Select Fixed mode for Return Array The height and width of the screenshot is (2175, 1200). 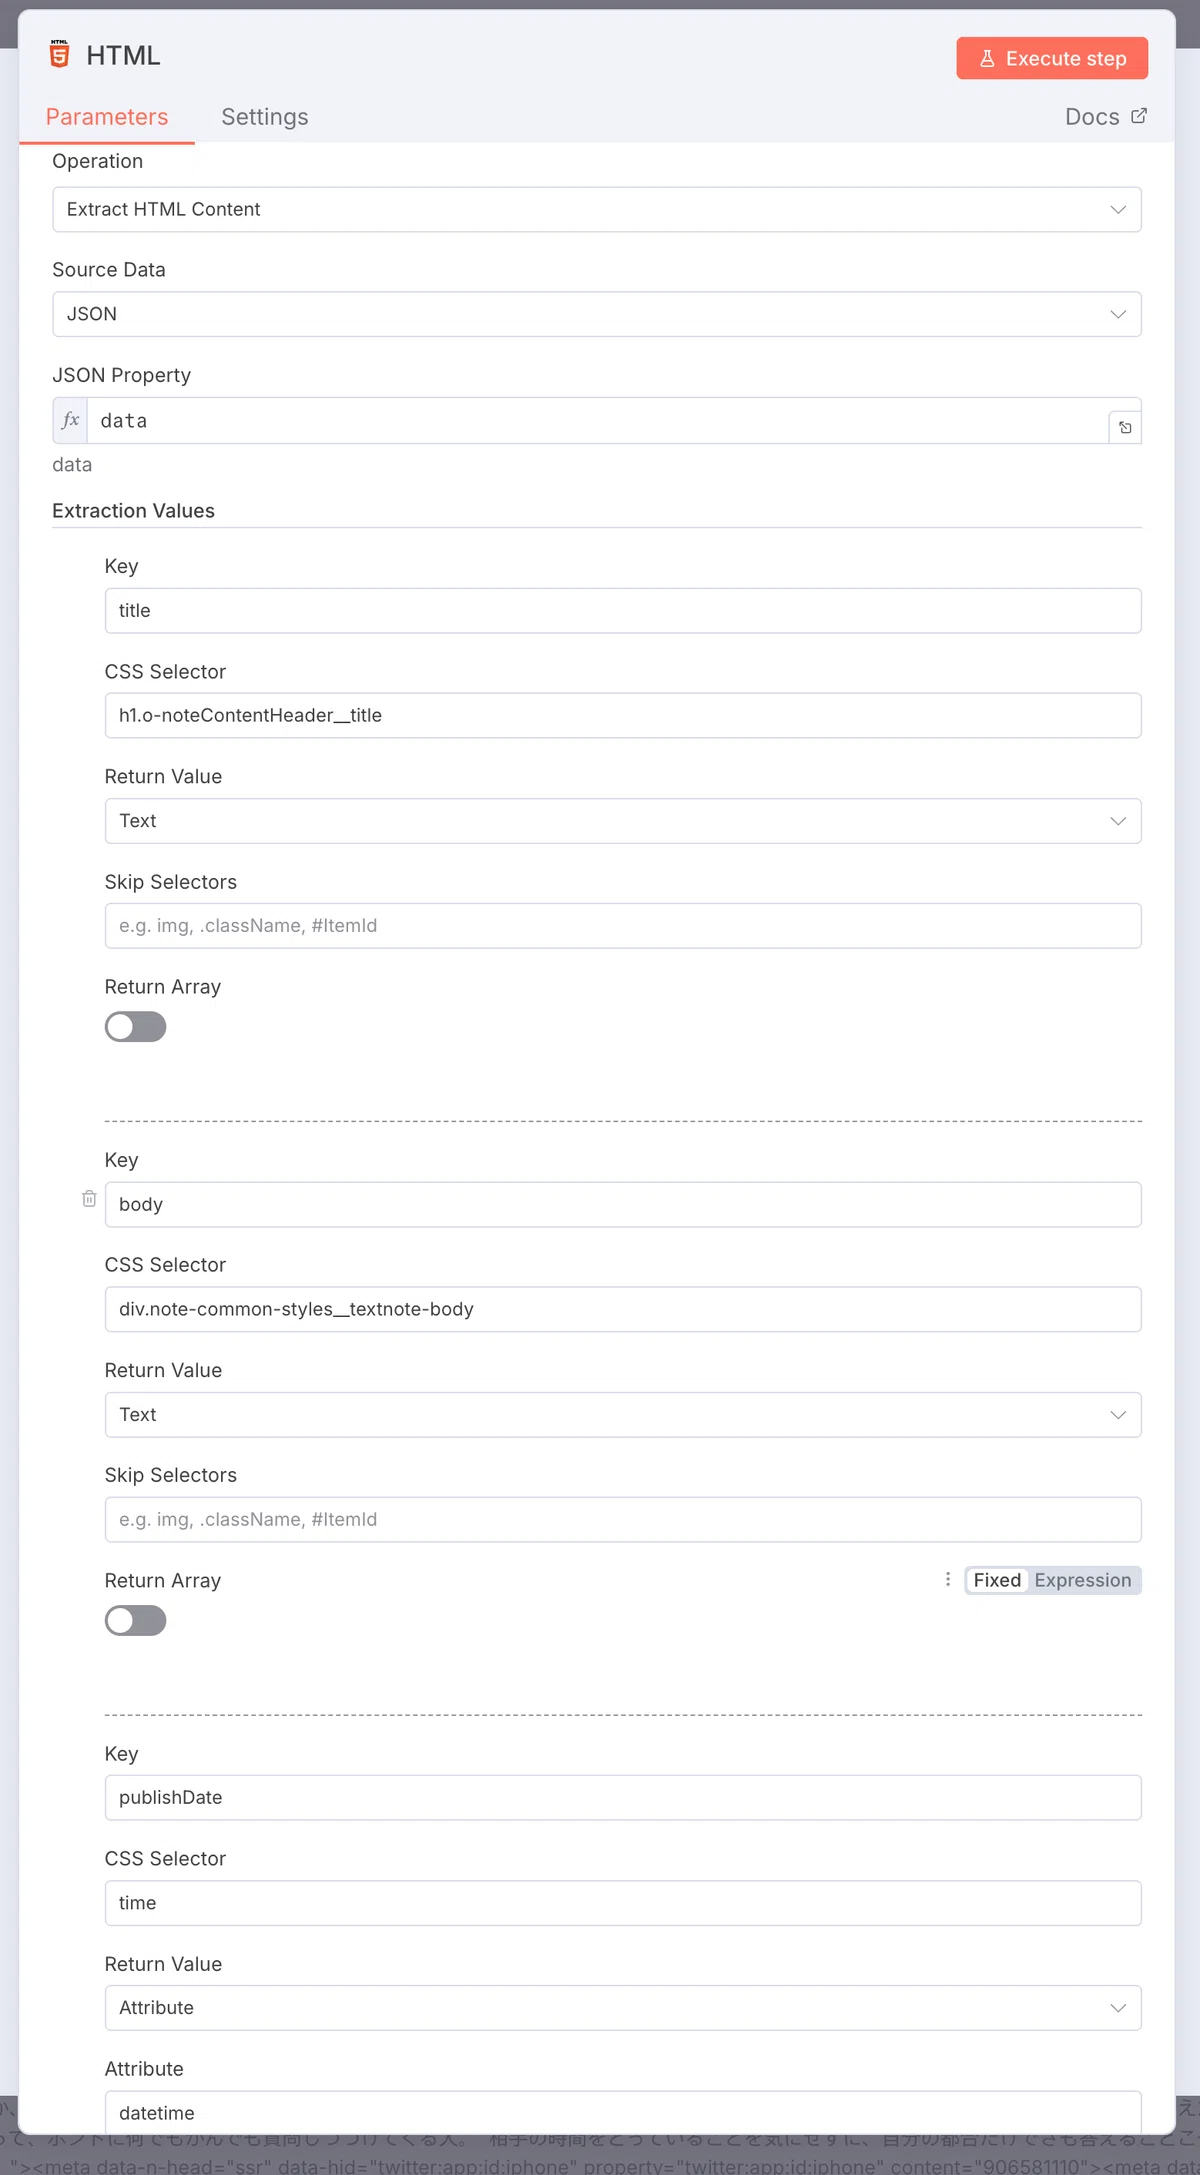coord(997,1580)
